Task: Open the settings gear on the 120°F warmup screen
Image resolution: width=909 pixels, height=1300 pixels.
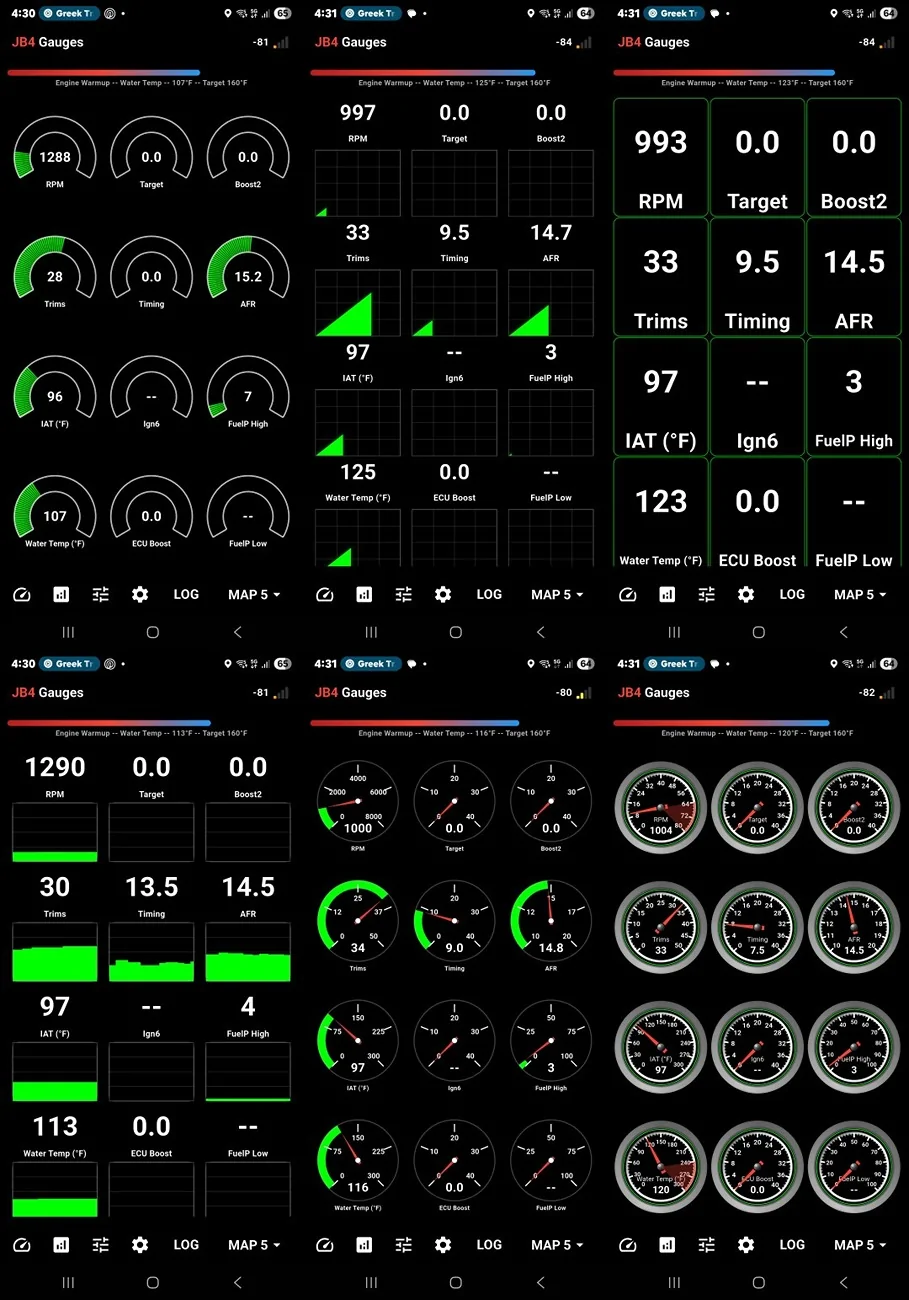Action: 746,1245
